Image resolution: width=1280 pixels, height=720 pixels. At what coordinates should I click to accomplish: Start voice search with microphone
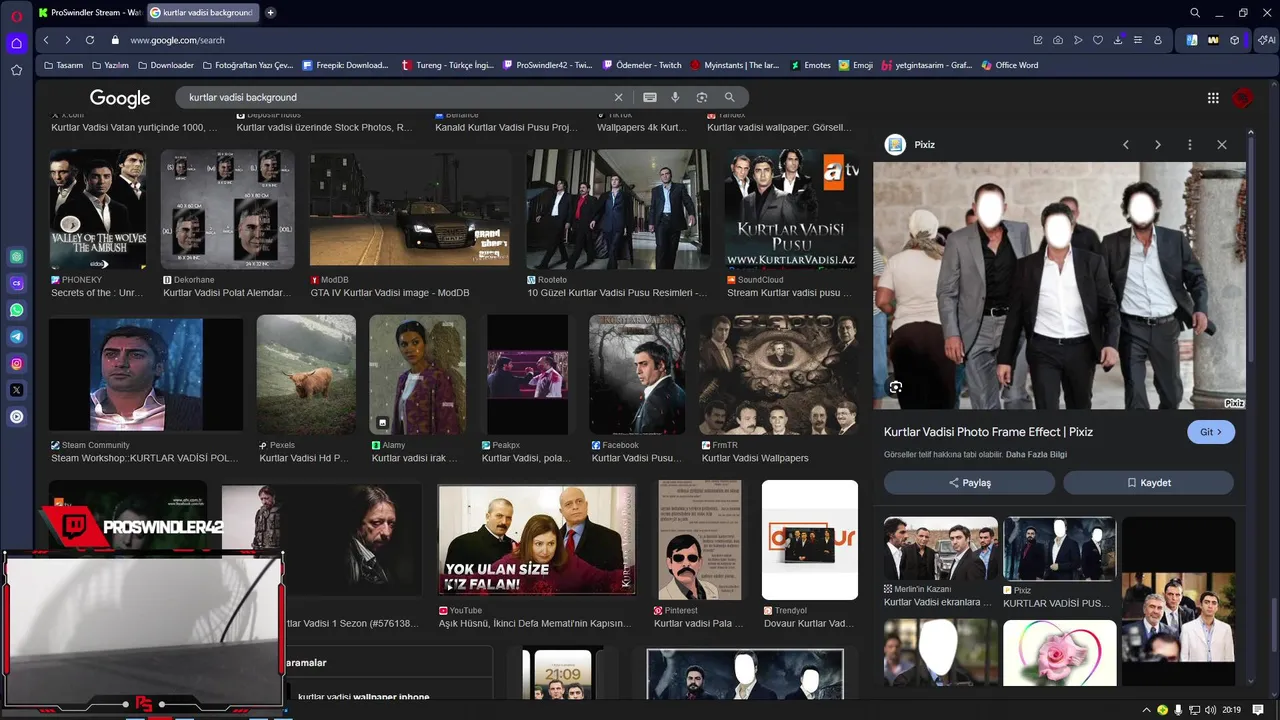pos(675,97)
